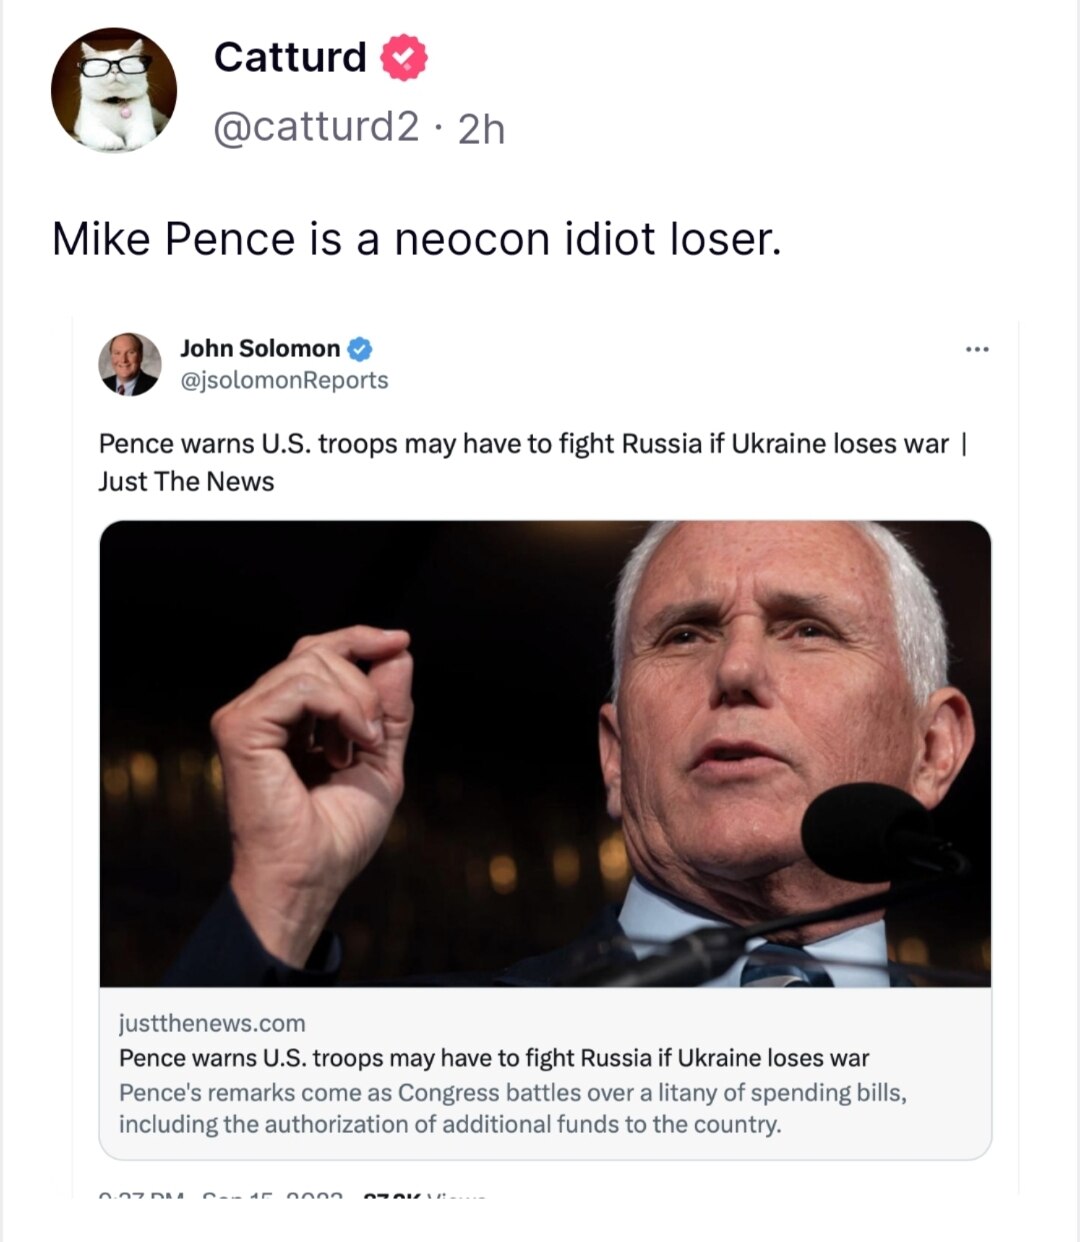This screenshot has height=1242, width=1080.
Task: Click the 2h post timestamp
Action: [482, 129]
